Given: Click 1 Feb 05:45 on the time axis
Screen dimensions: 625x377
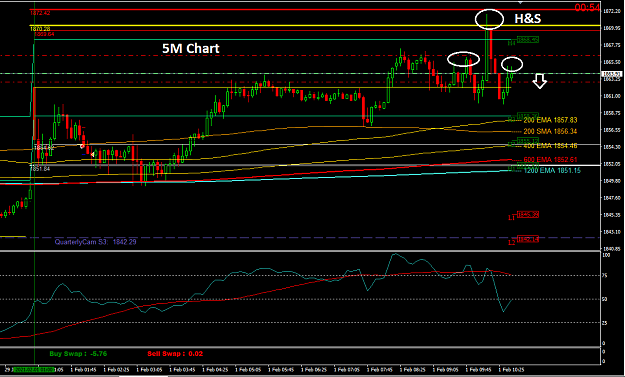Looking at the screenshot, I should tap(281, 369).
